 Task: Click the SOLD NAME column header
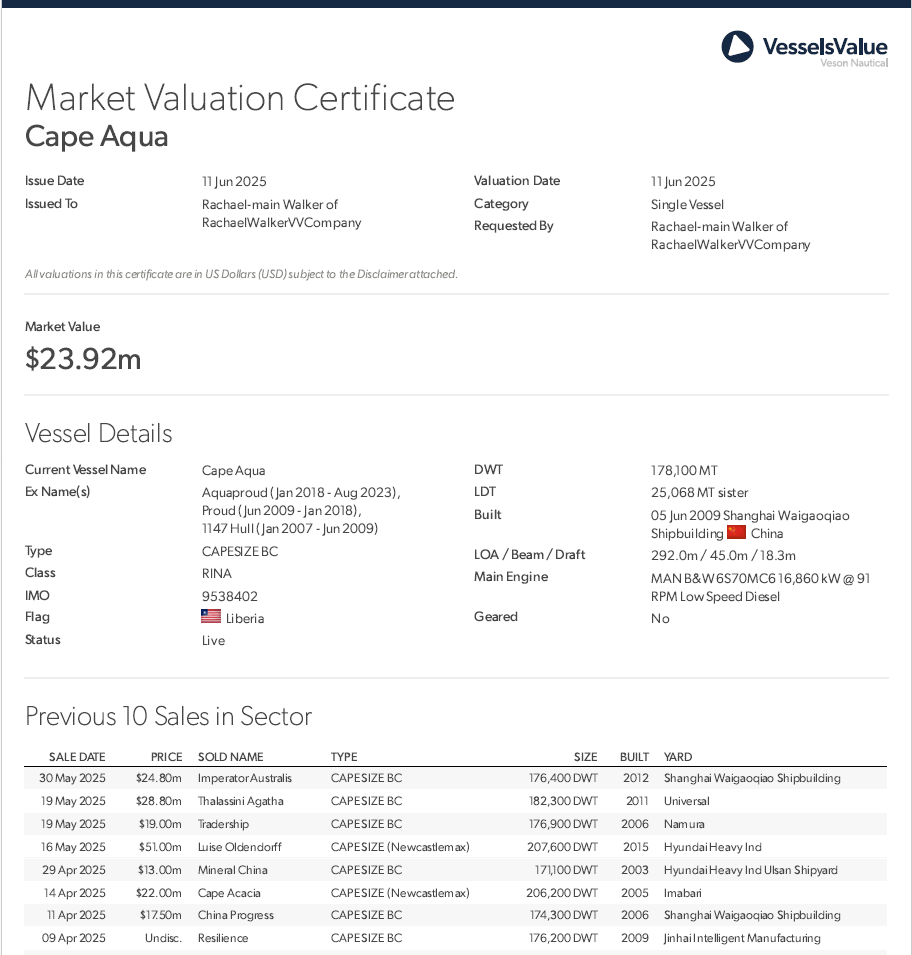coord(231,757)
